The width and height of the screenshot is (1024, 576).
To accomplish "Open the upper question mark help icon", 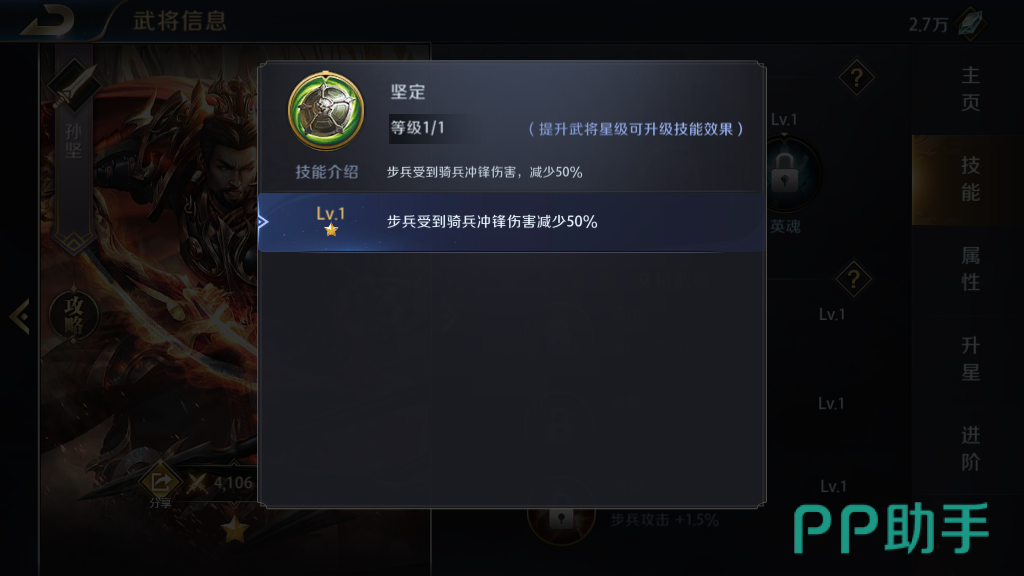I will tap(856, 78).
